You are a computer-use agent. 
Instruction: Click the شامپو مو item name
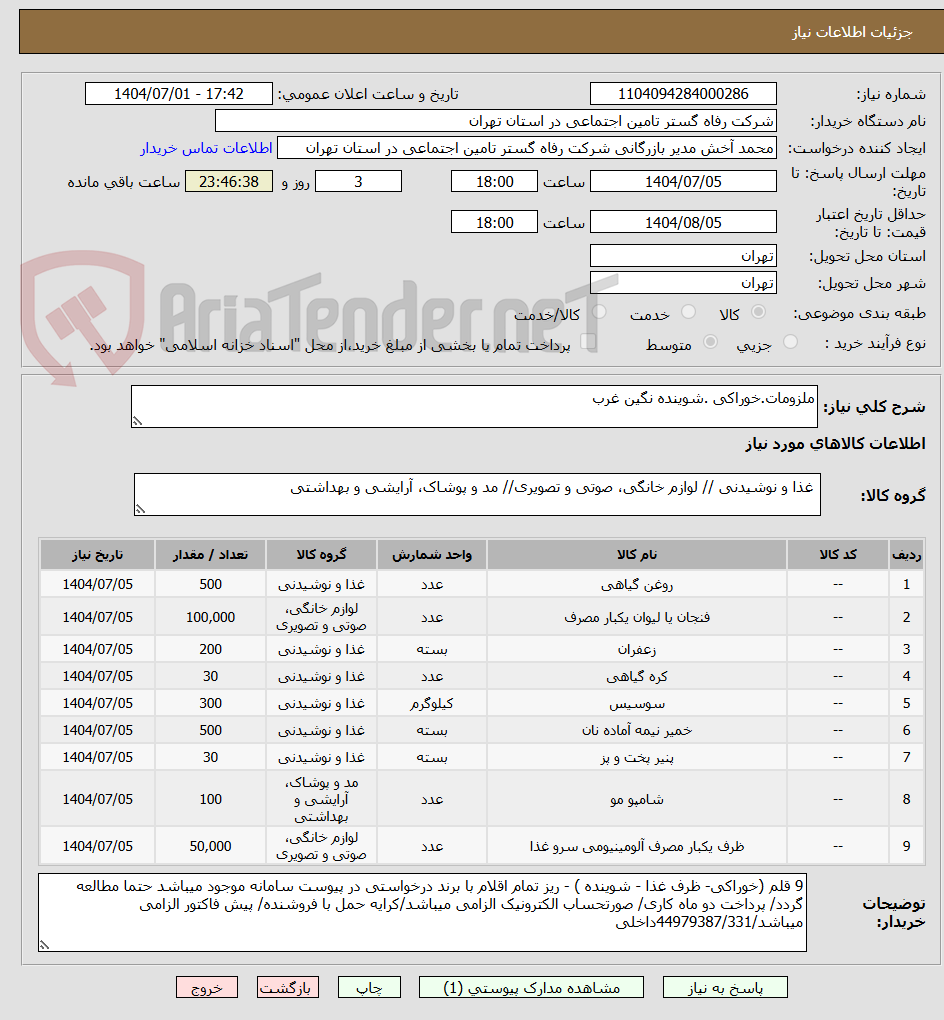[637, 799]
